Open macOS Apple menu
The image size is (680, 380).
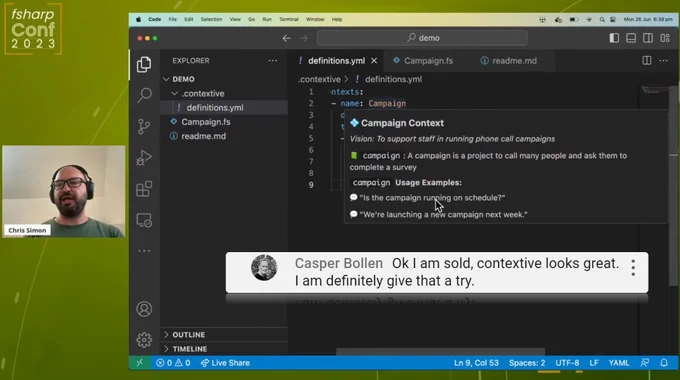tap(138, 20)
